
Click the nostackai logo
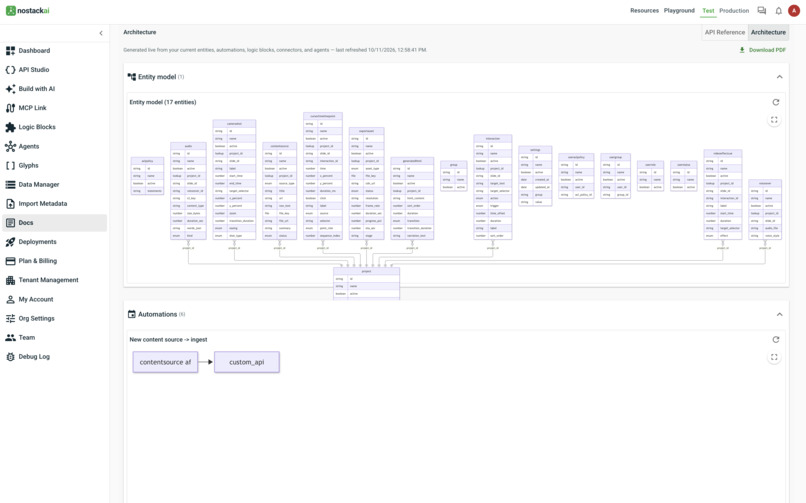coord(28,10)
